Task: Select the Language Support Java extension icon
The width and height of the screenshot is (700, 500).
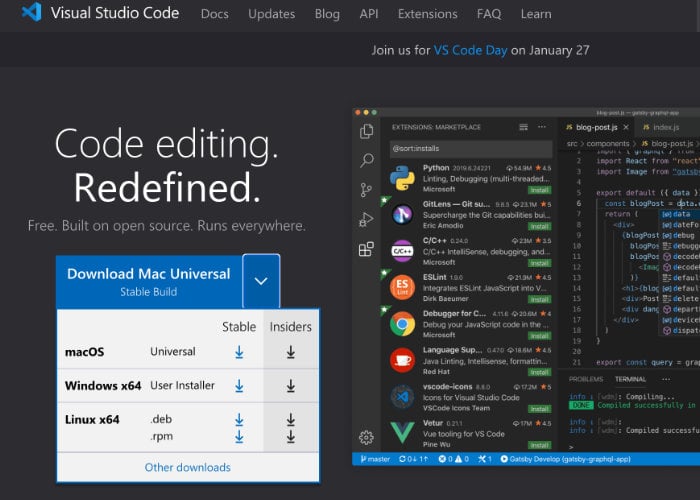Action: point(402,360)
